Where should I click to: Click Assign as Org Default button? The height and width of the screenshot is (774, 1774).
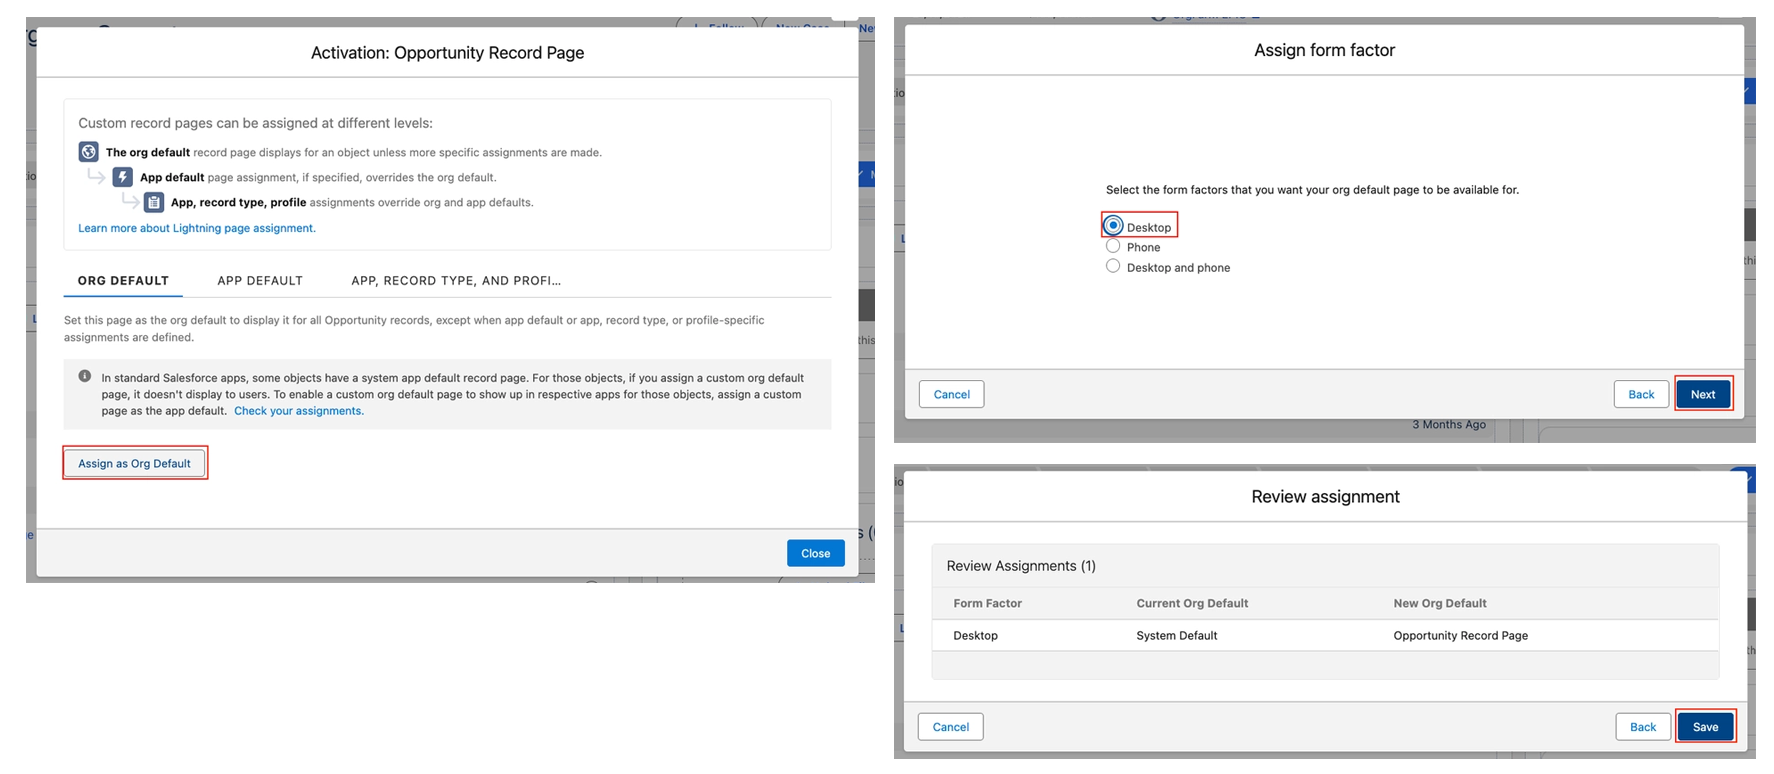click(135, 463)
